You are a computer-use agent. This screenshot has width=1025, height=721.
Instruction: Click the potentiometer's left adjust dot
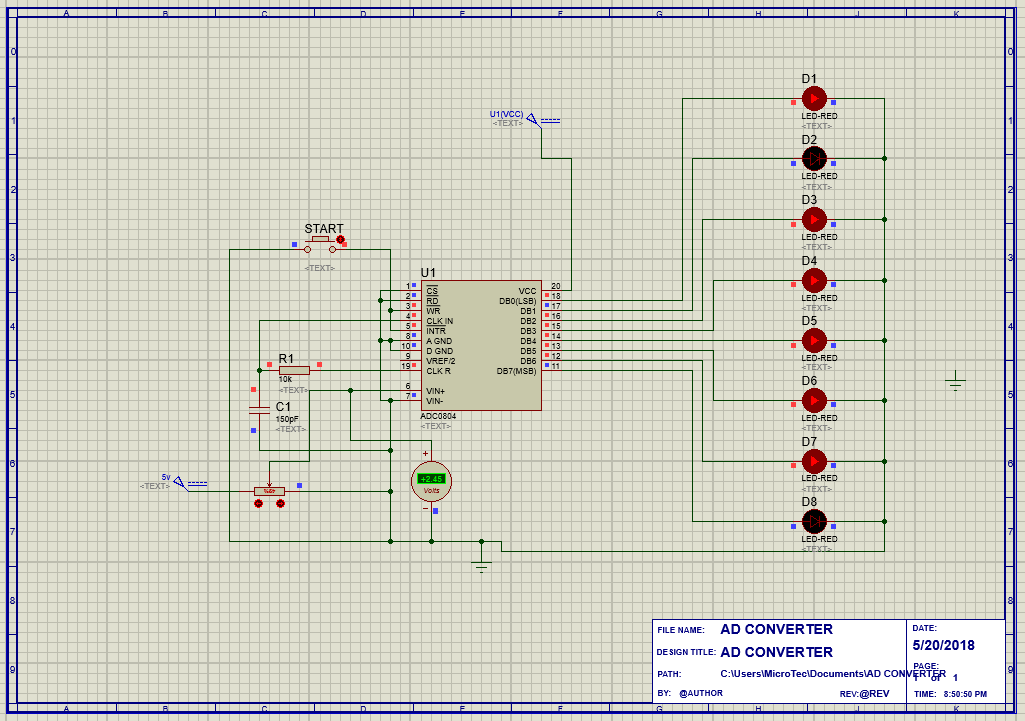pos(258,502)
